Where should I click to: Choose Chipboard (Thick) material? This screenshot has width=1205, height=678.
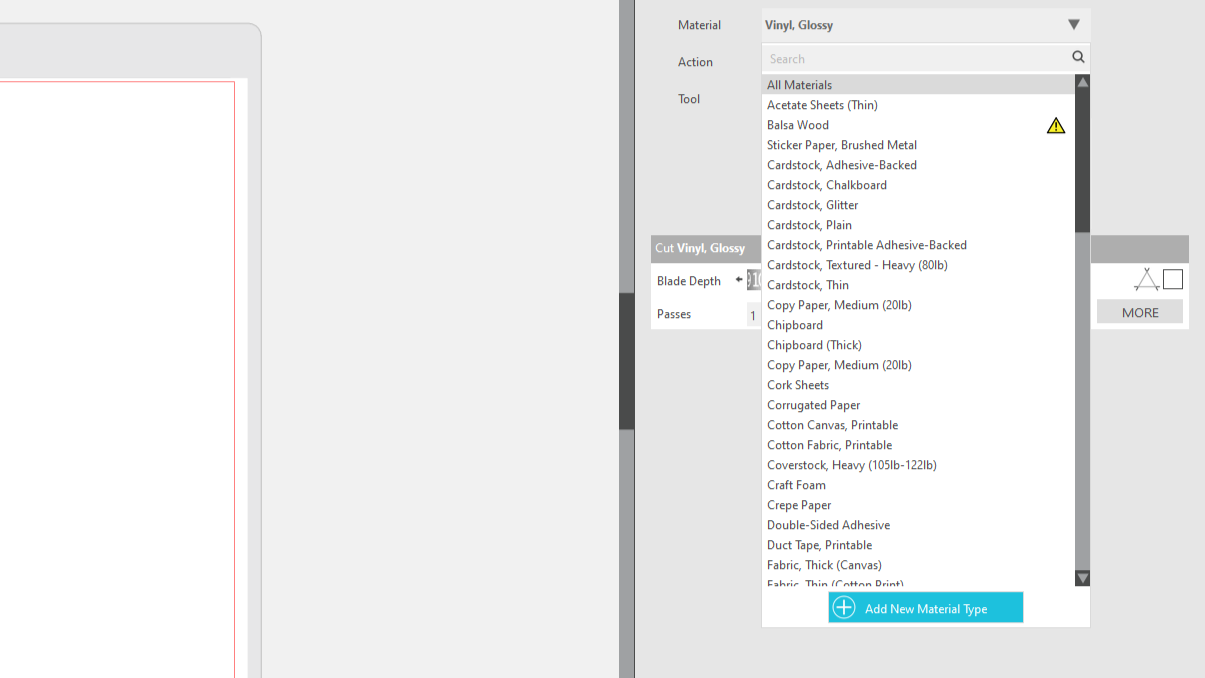(x=918, y=345)
